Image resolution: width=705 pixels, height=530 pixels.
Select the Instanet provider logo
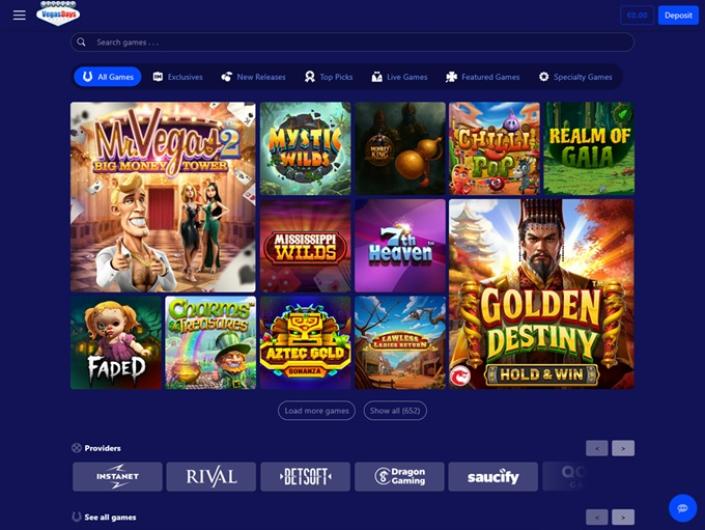(x=117, y=477)
